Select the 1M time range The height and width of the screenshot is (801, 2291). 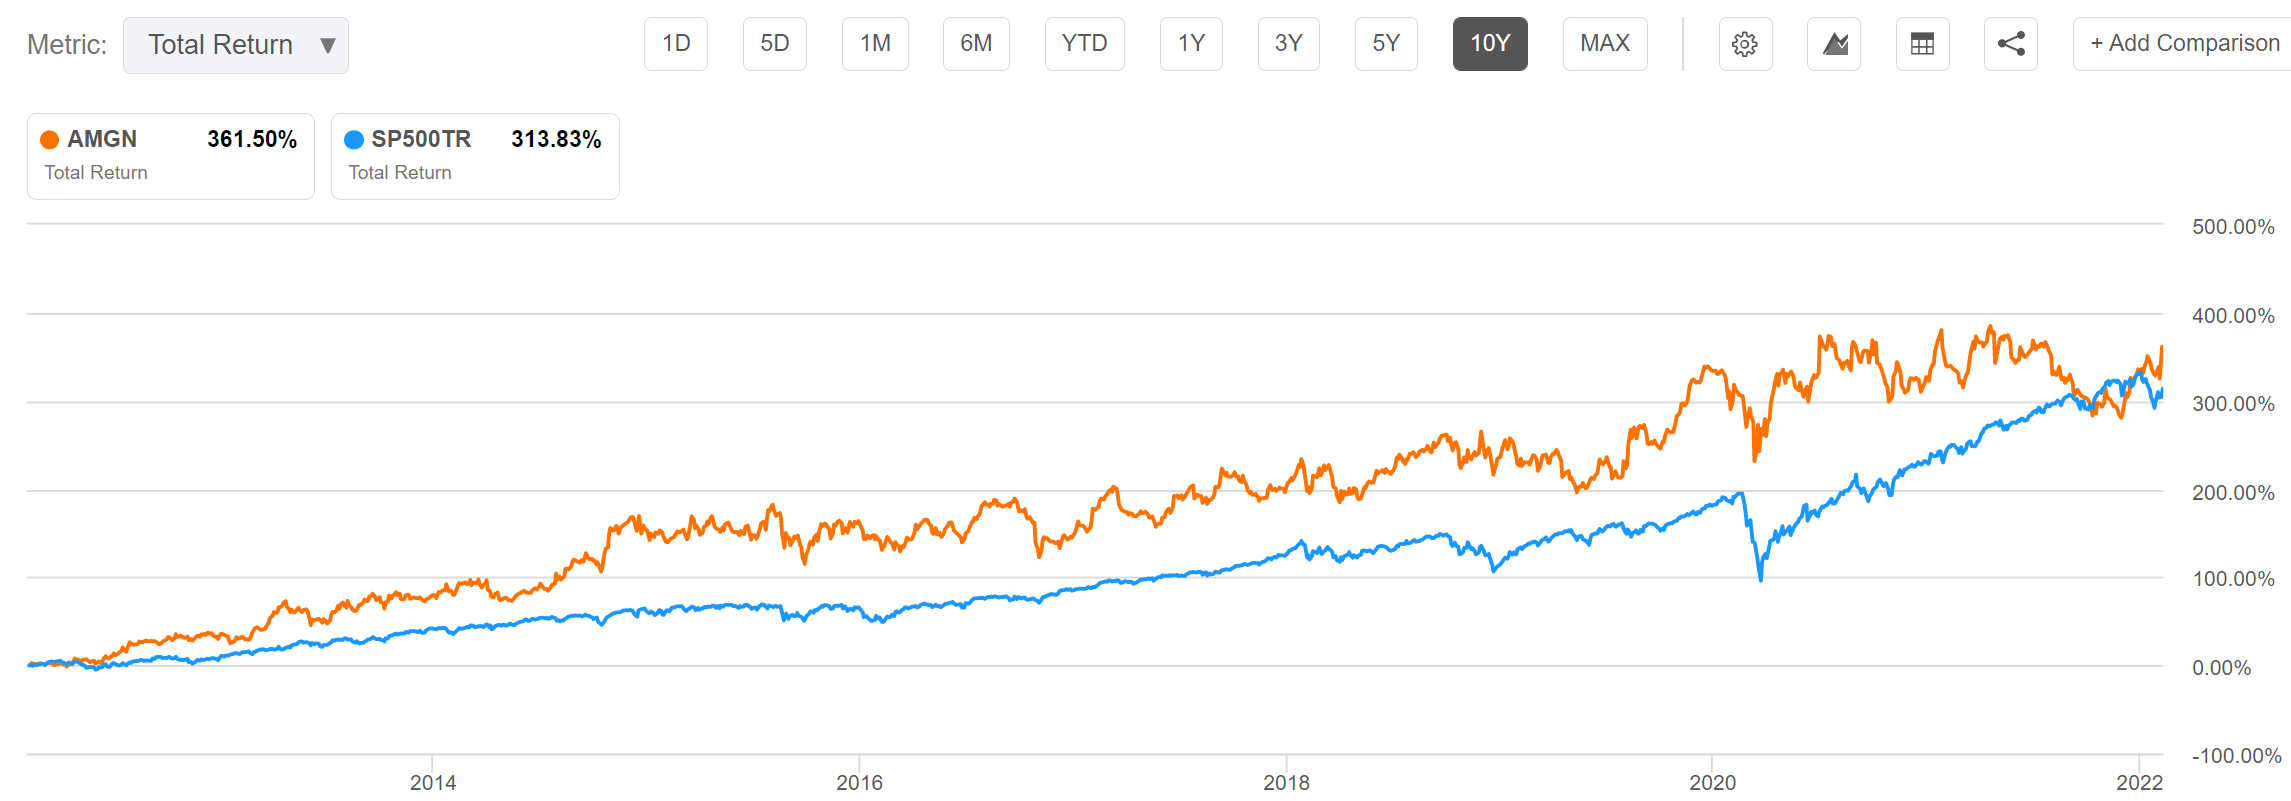(875, 43)
